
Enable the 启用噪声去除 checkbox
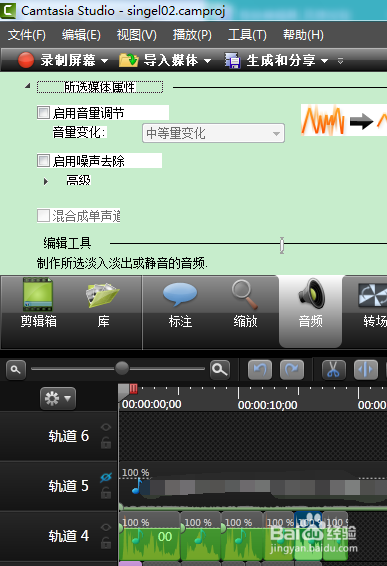[x=43, y=160]
